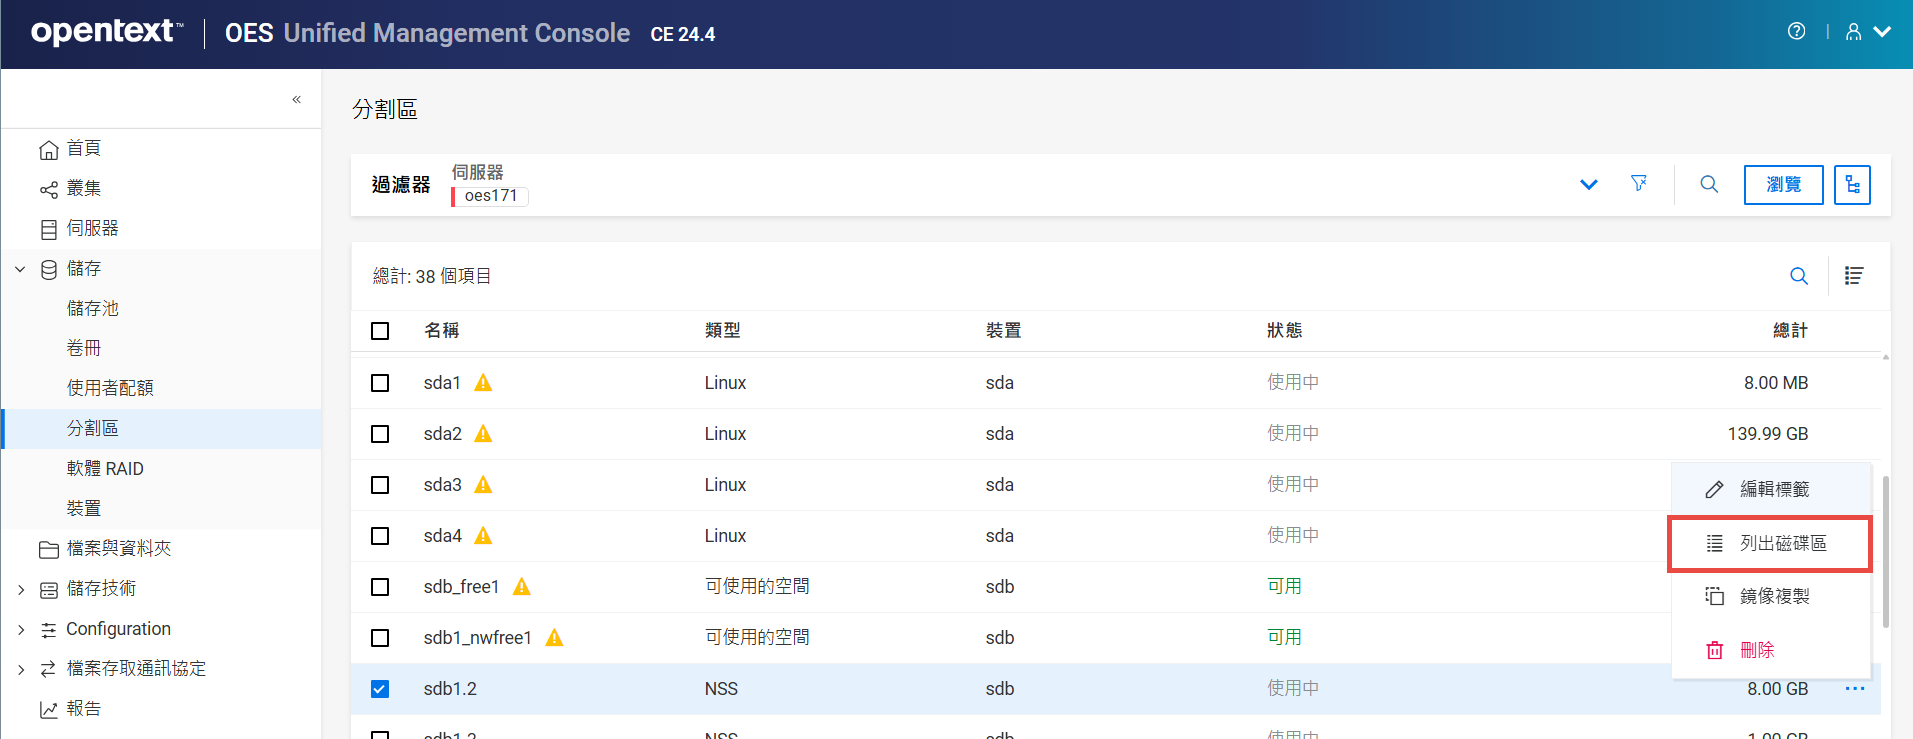Expand the 檔案存取通訊協定 section
The height and width of the screenshot is (739, 1913).
pyautogui.click(x=20, y=669)
